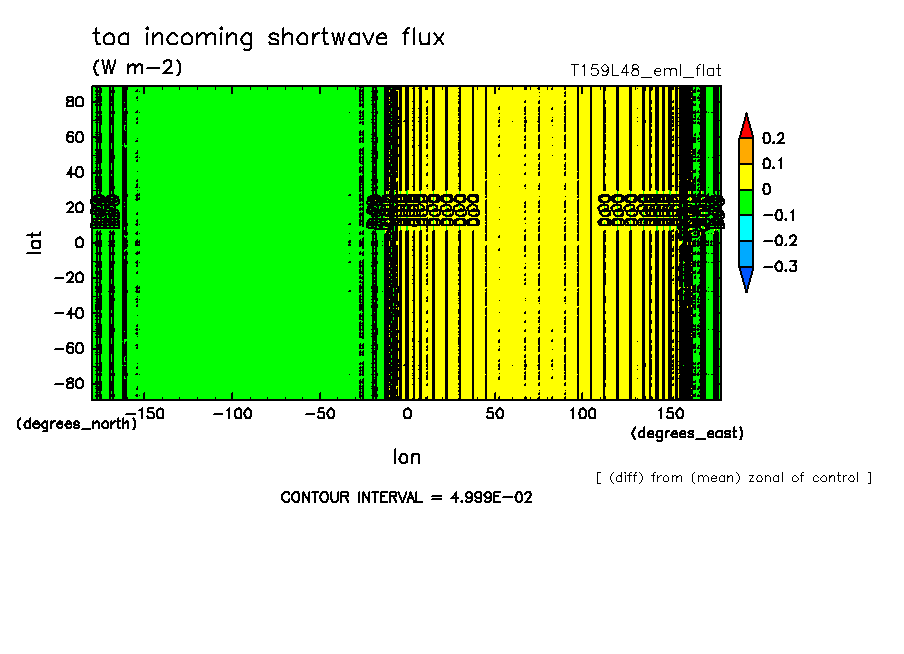Select the '(degrees_north)' axis unit text
904x654 pixels.
tap(76, 423)
